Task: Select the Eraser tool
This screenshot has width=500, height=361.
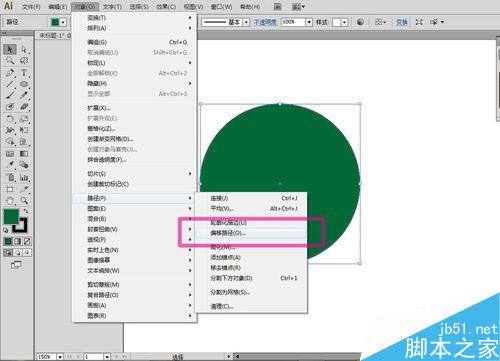Action: coord(24,107)
